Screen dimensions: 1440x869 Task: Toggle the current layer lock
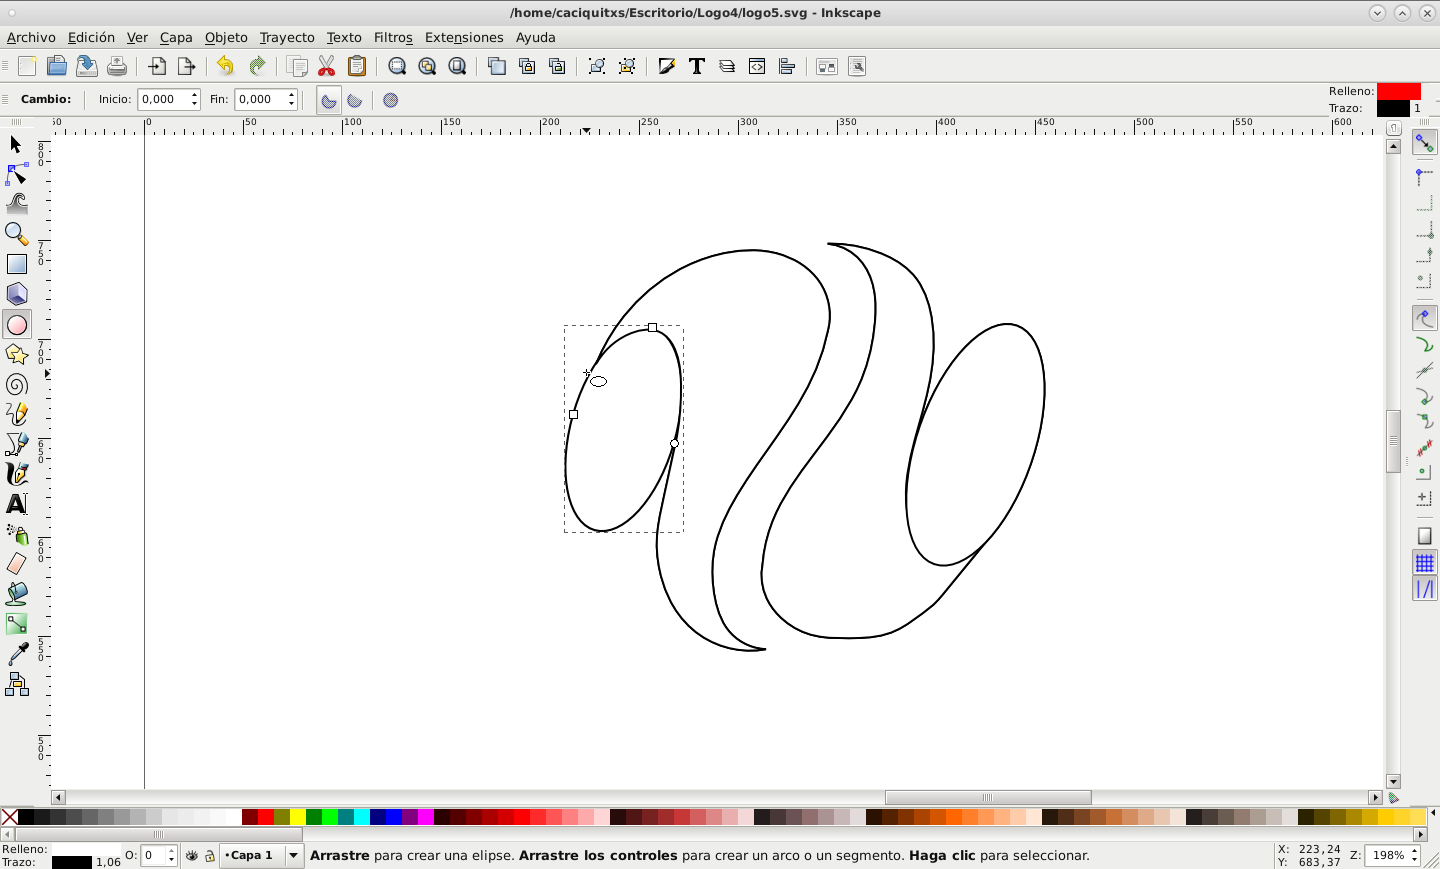pos(210,856)
